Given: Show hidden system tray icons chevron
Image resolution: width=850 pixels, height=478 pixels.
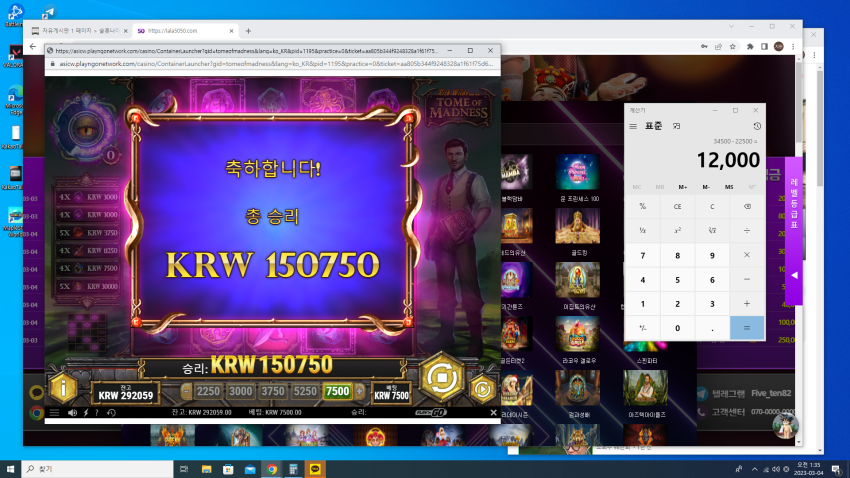Looking at the screenshot, I should 754,469.
